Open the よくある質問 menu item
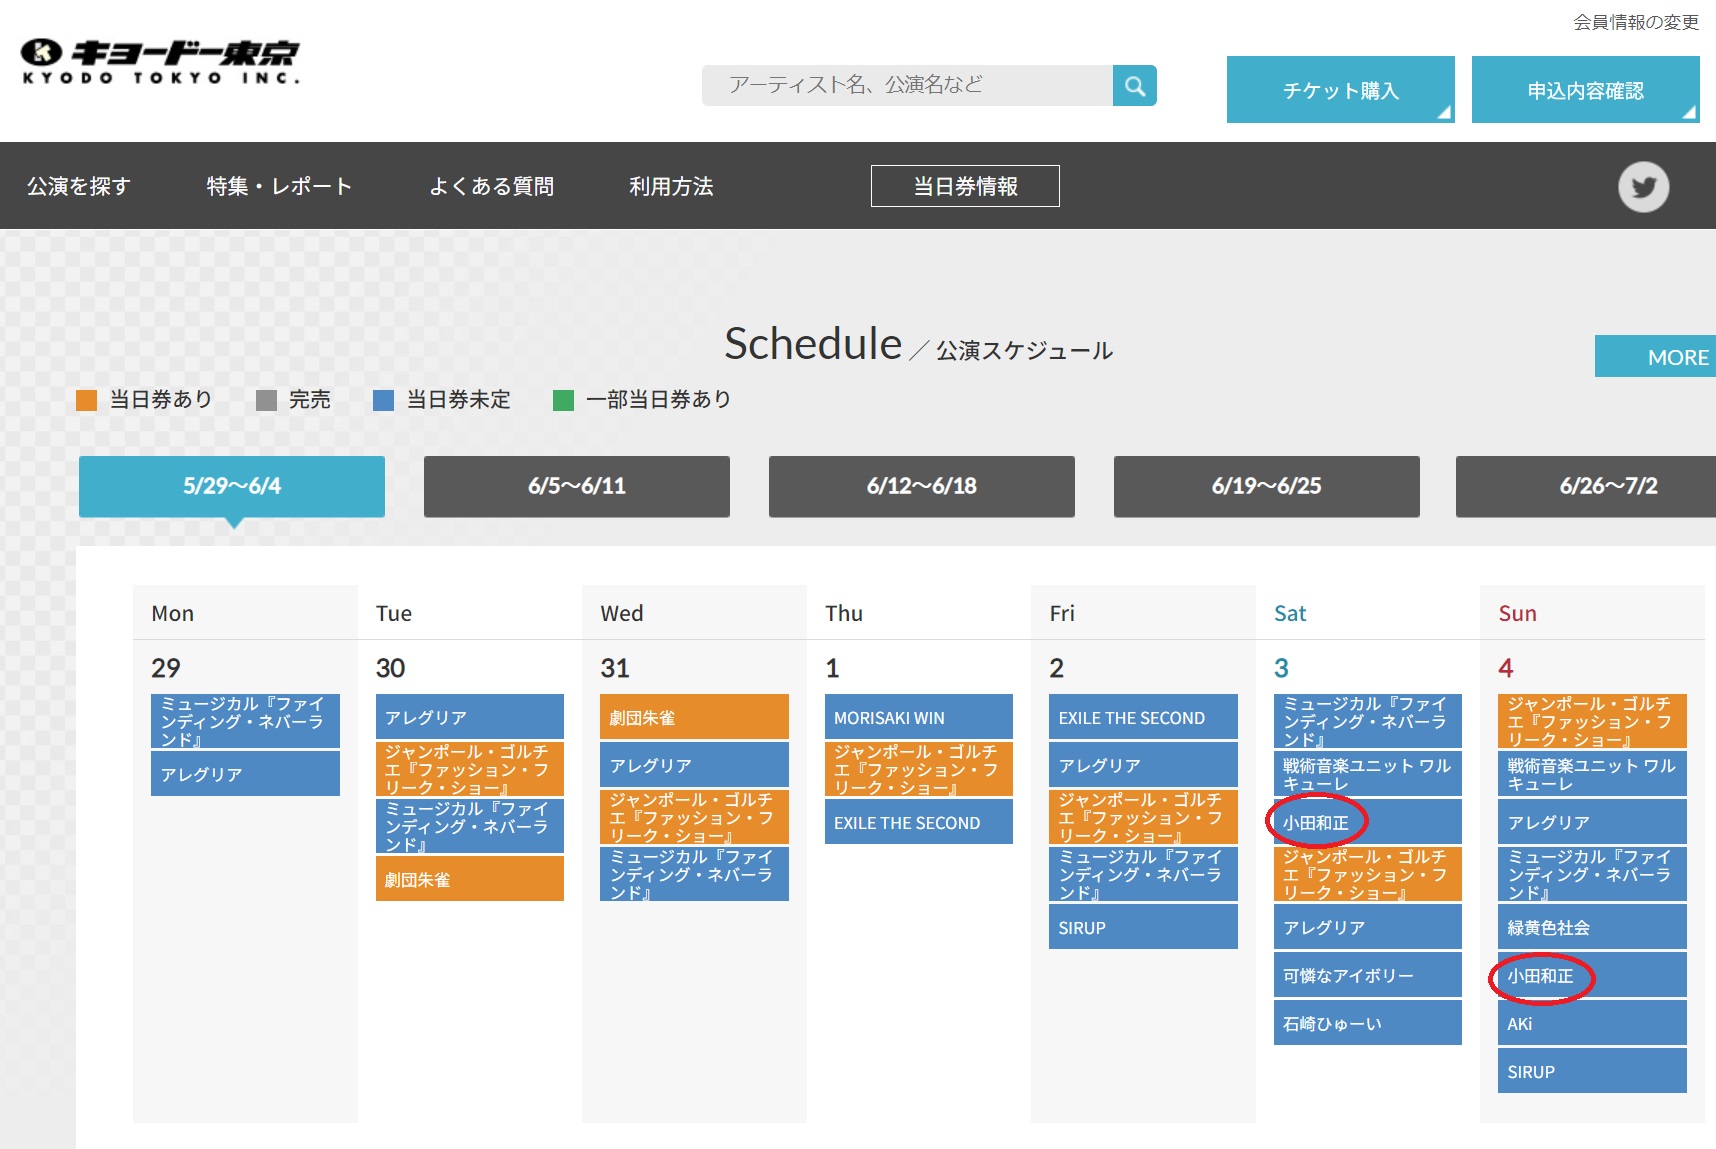The image size is (1716, 1149). pos(491,186)
